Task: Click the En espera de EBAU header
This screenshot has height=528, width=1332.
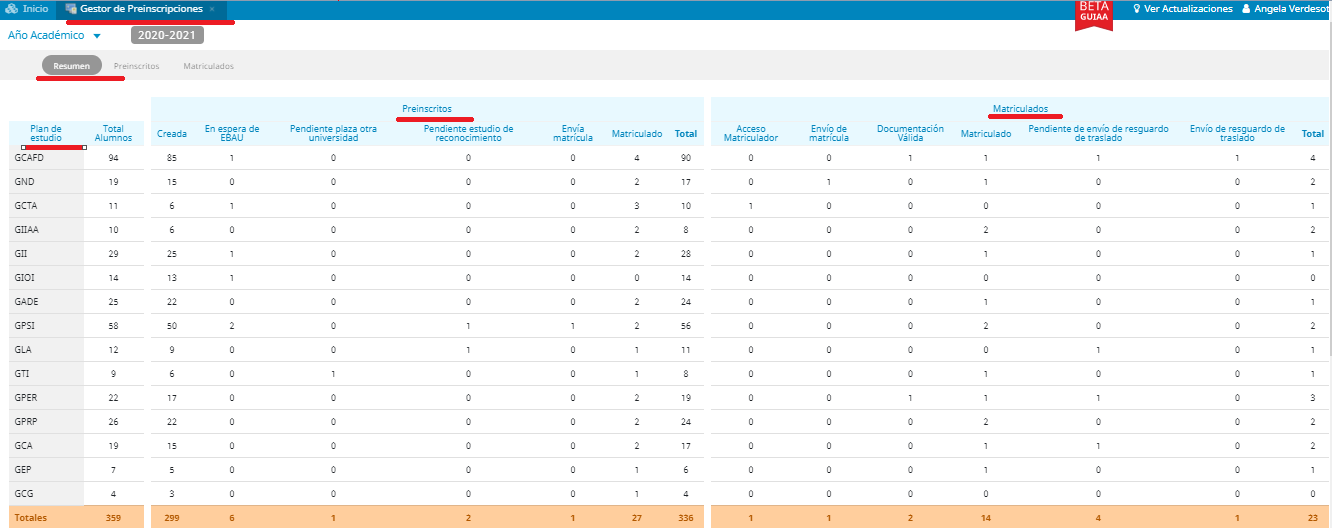Action: coord(232,133)
